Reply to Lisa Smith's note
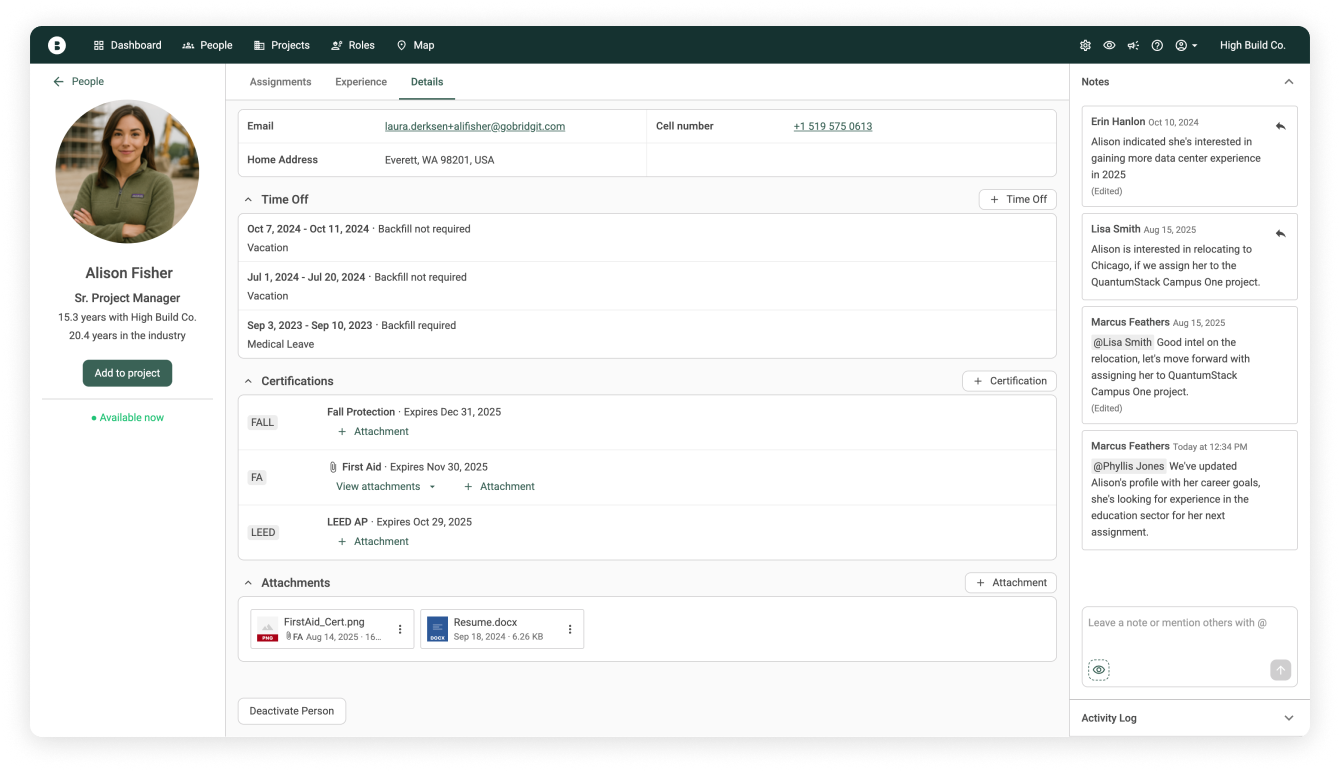The width and height of the screenshot is (1340, 771). (x=1280, y=233)
